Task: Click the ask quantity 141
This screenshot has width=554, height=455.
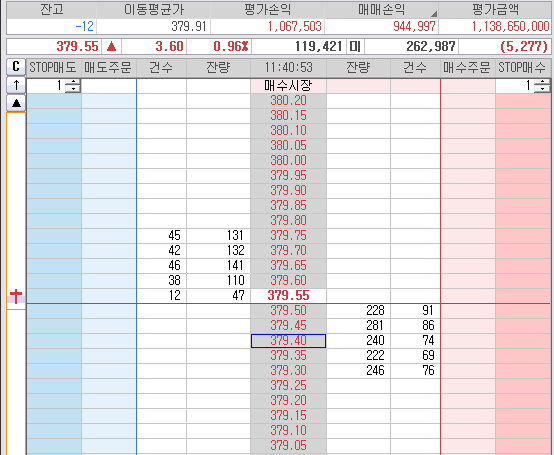Action: [x=235, y=266]
